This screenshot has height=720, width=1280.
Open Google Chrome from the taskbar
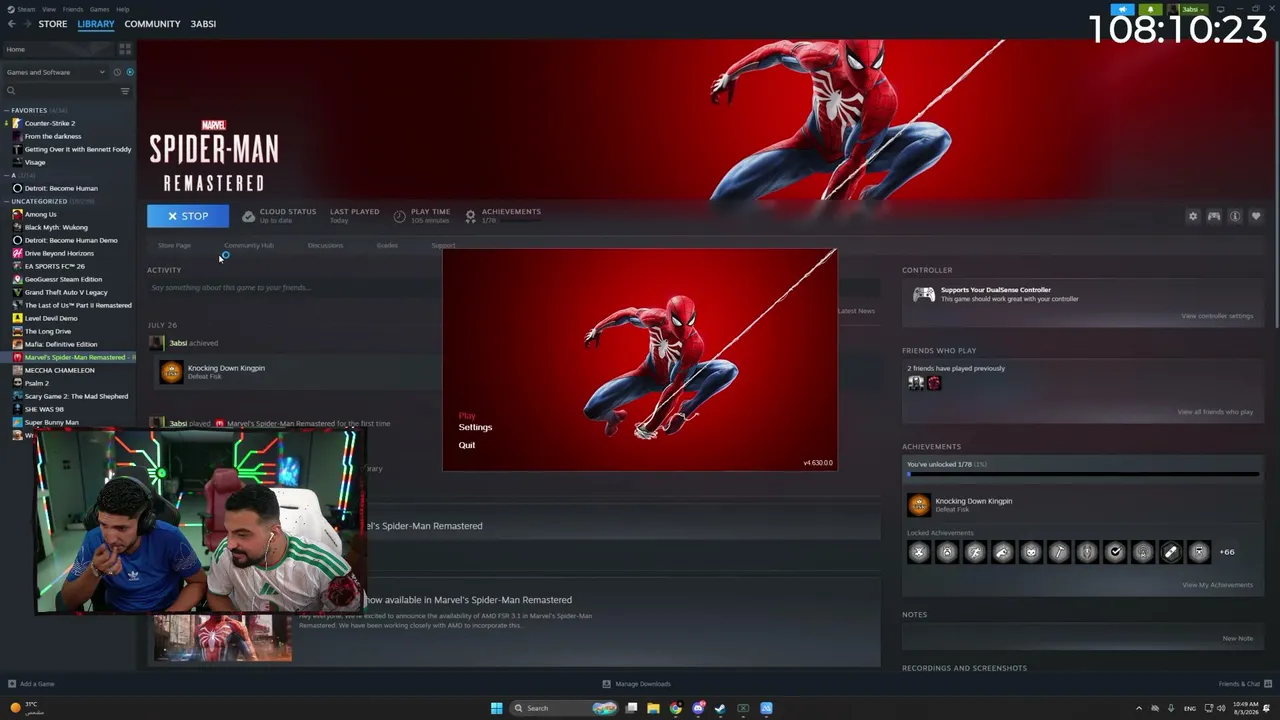[x=676, y=708]
